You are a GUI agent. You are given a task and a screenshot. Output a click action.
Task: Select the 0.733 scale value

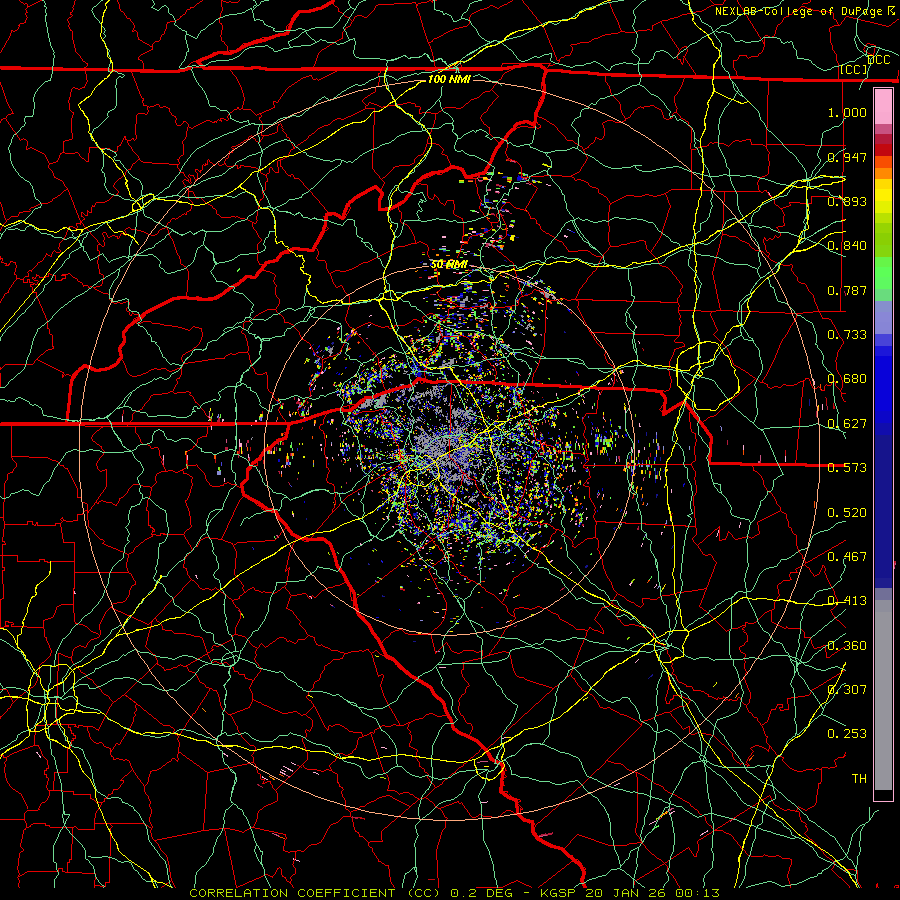pos(847,335)
